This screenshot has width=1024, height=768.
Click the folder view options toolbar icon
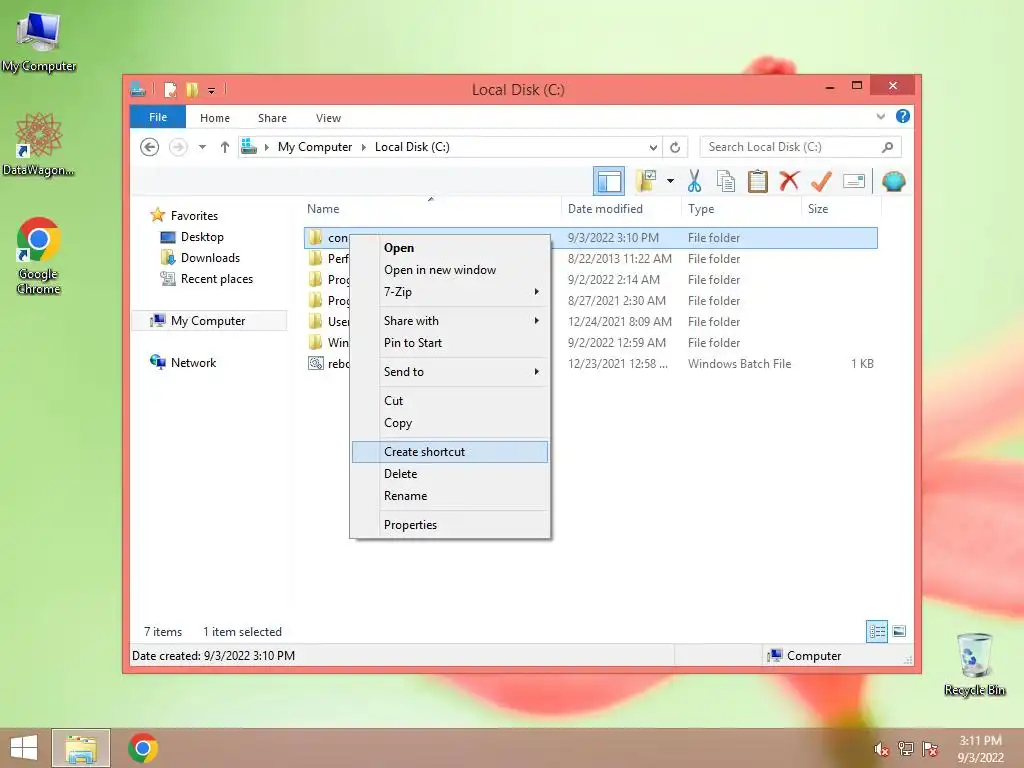pyautogui.click(x=646, y=181)
